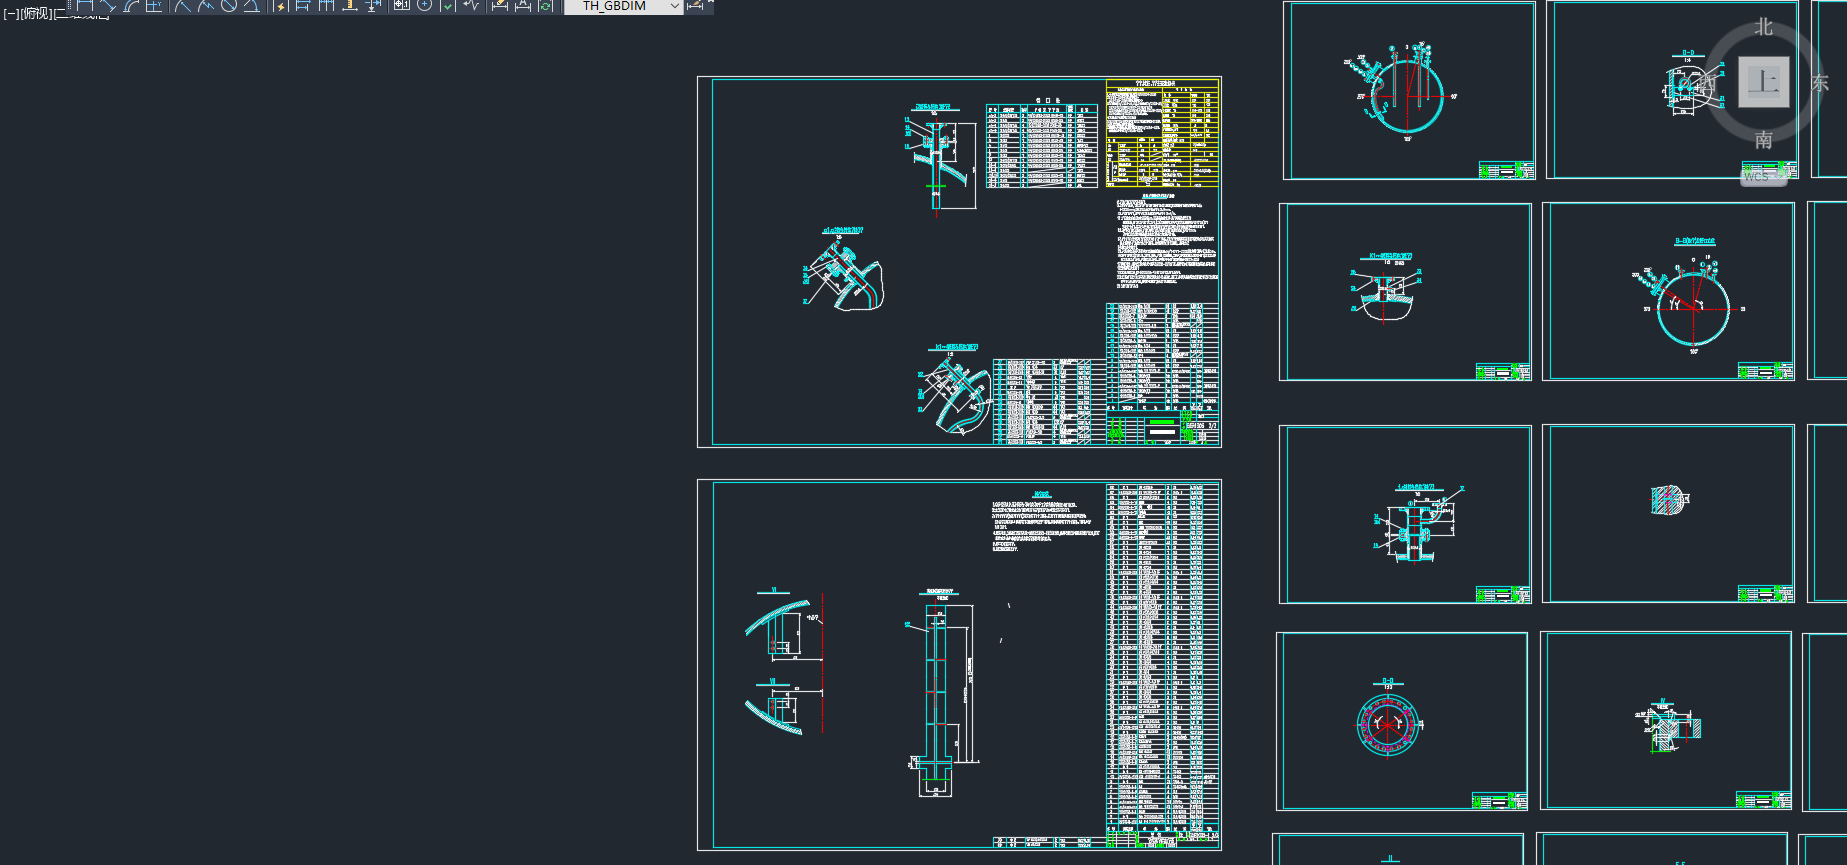Viewport: 1847px width, 865px height.
Task: Open the WCS coordinate system dropdown
Action: 1764,176
